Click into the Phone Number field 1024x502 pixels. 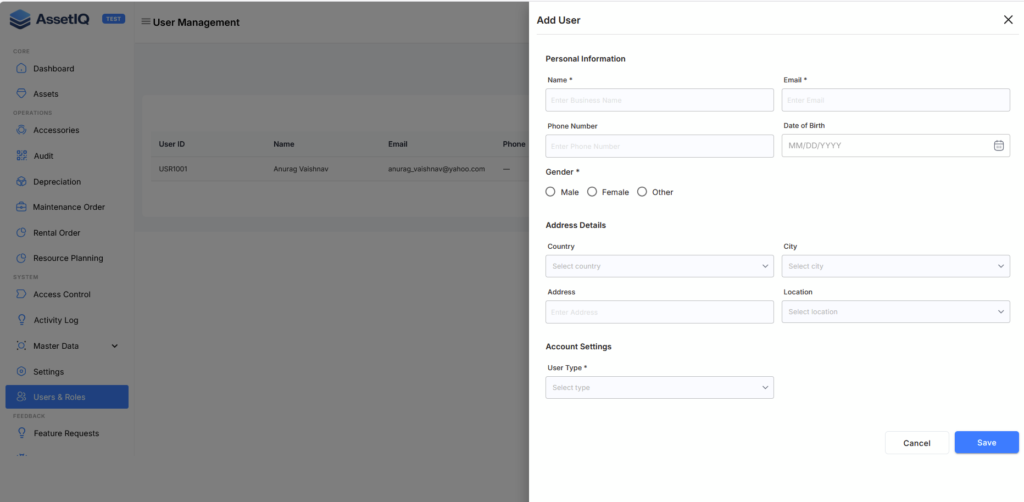pos(660,146)
